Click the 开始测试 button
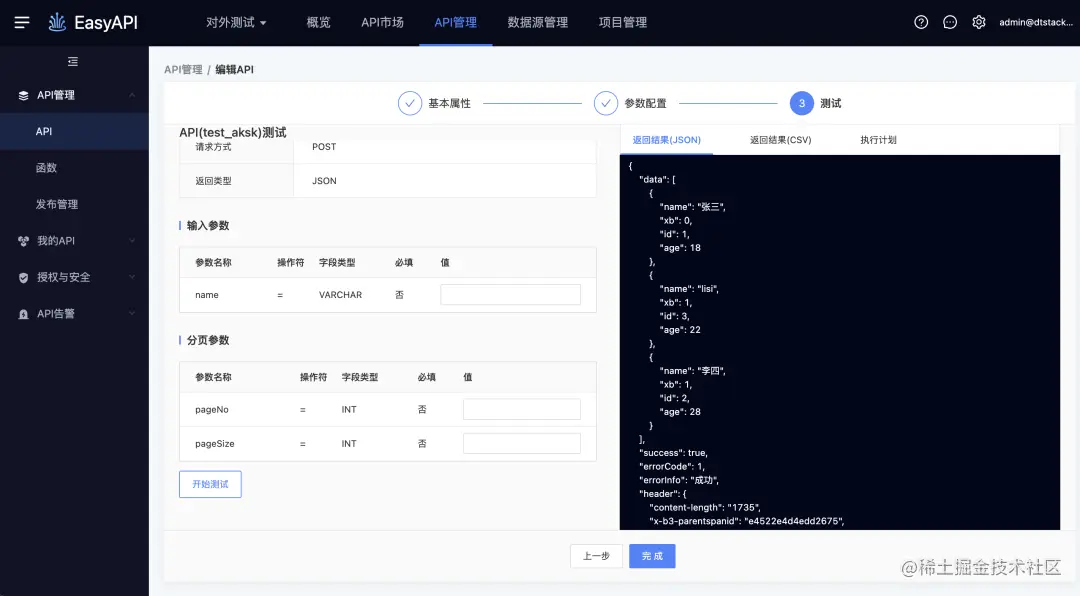The width and height of the screenshot is (1080, 596). [x=210, y=484]
